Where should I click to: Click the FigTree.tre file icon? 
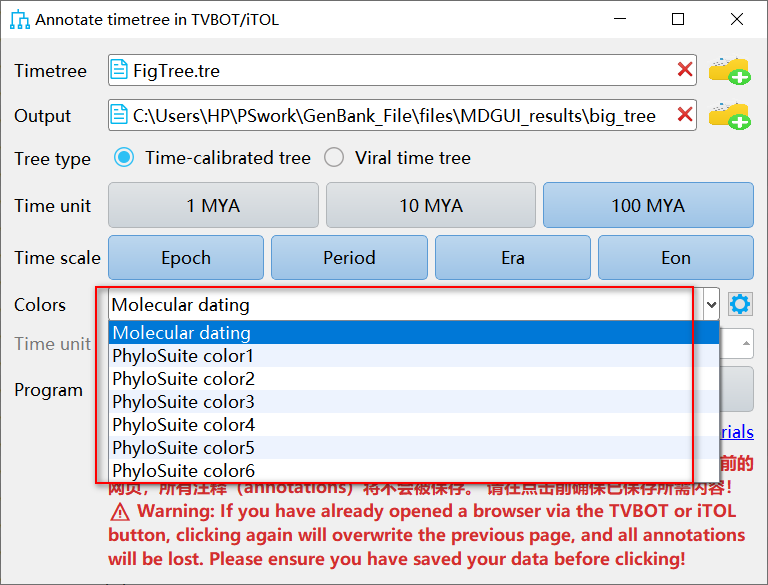click(x=119, y=70)
